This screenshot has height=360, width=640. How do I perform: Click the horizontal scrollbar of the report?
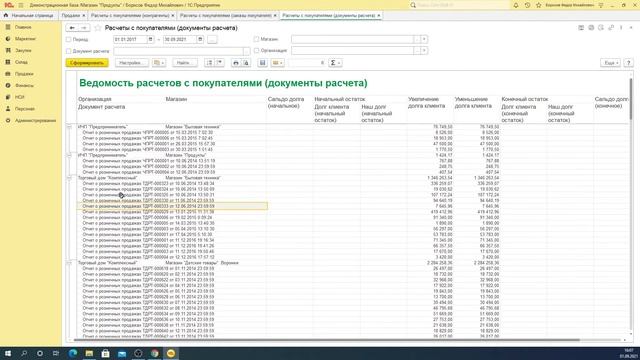tap(327, 340)
